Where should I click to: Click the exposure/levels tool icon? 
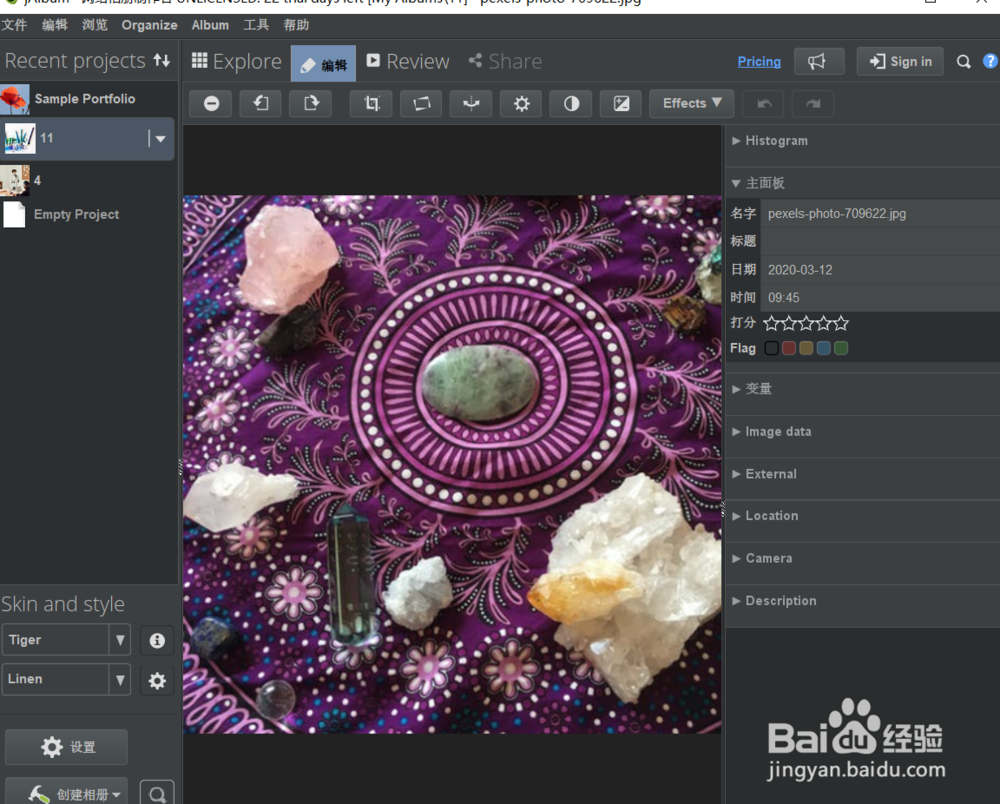[621, 103]
